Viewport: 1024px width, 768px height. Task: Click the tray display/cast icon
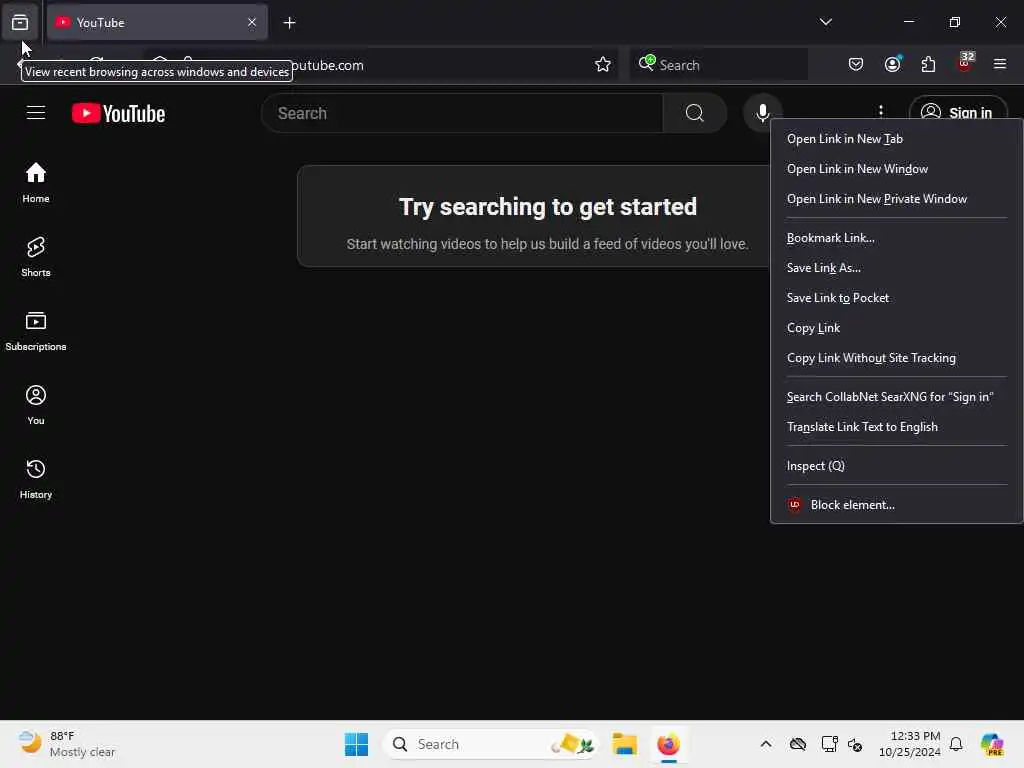tap(829, 744)
